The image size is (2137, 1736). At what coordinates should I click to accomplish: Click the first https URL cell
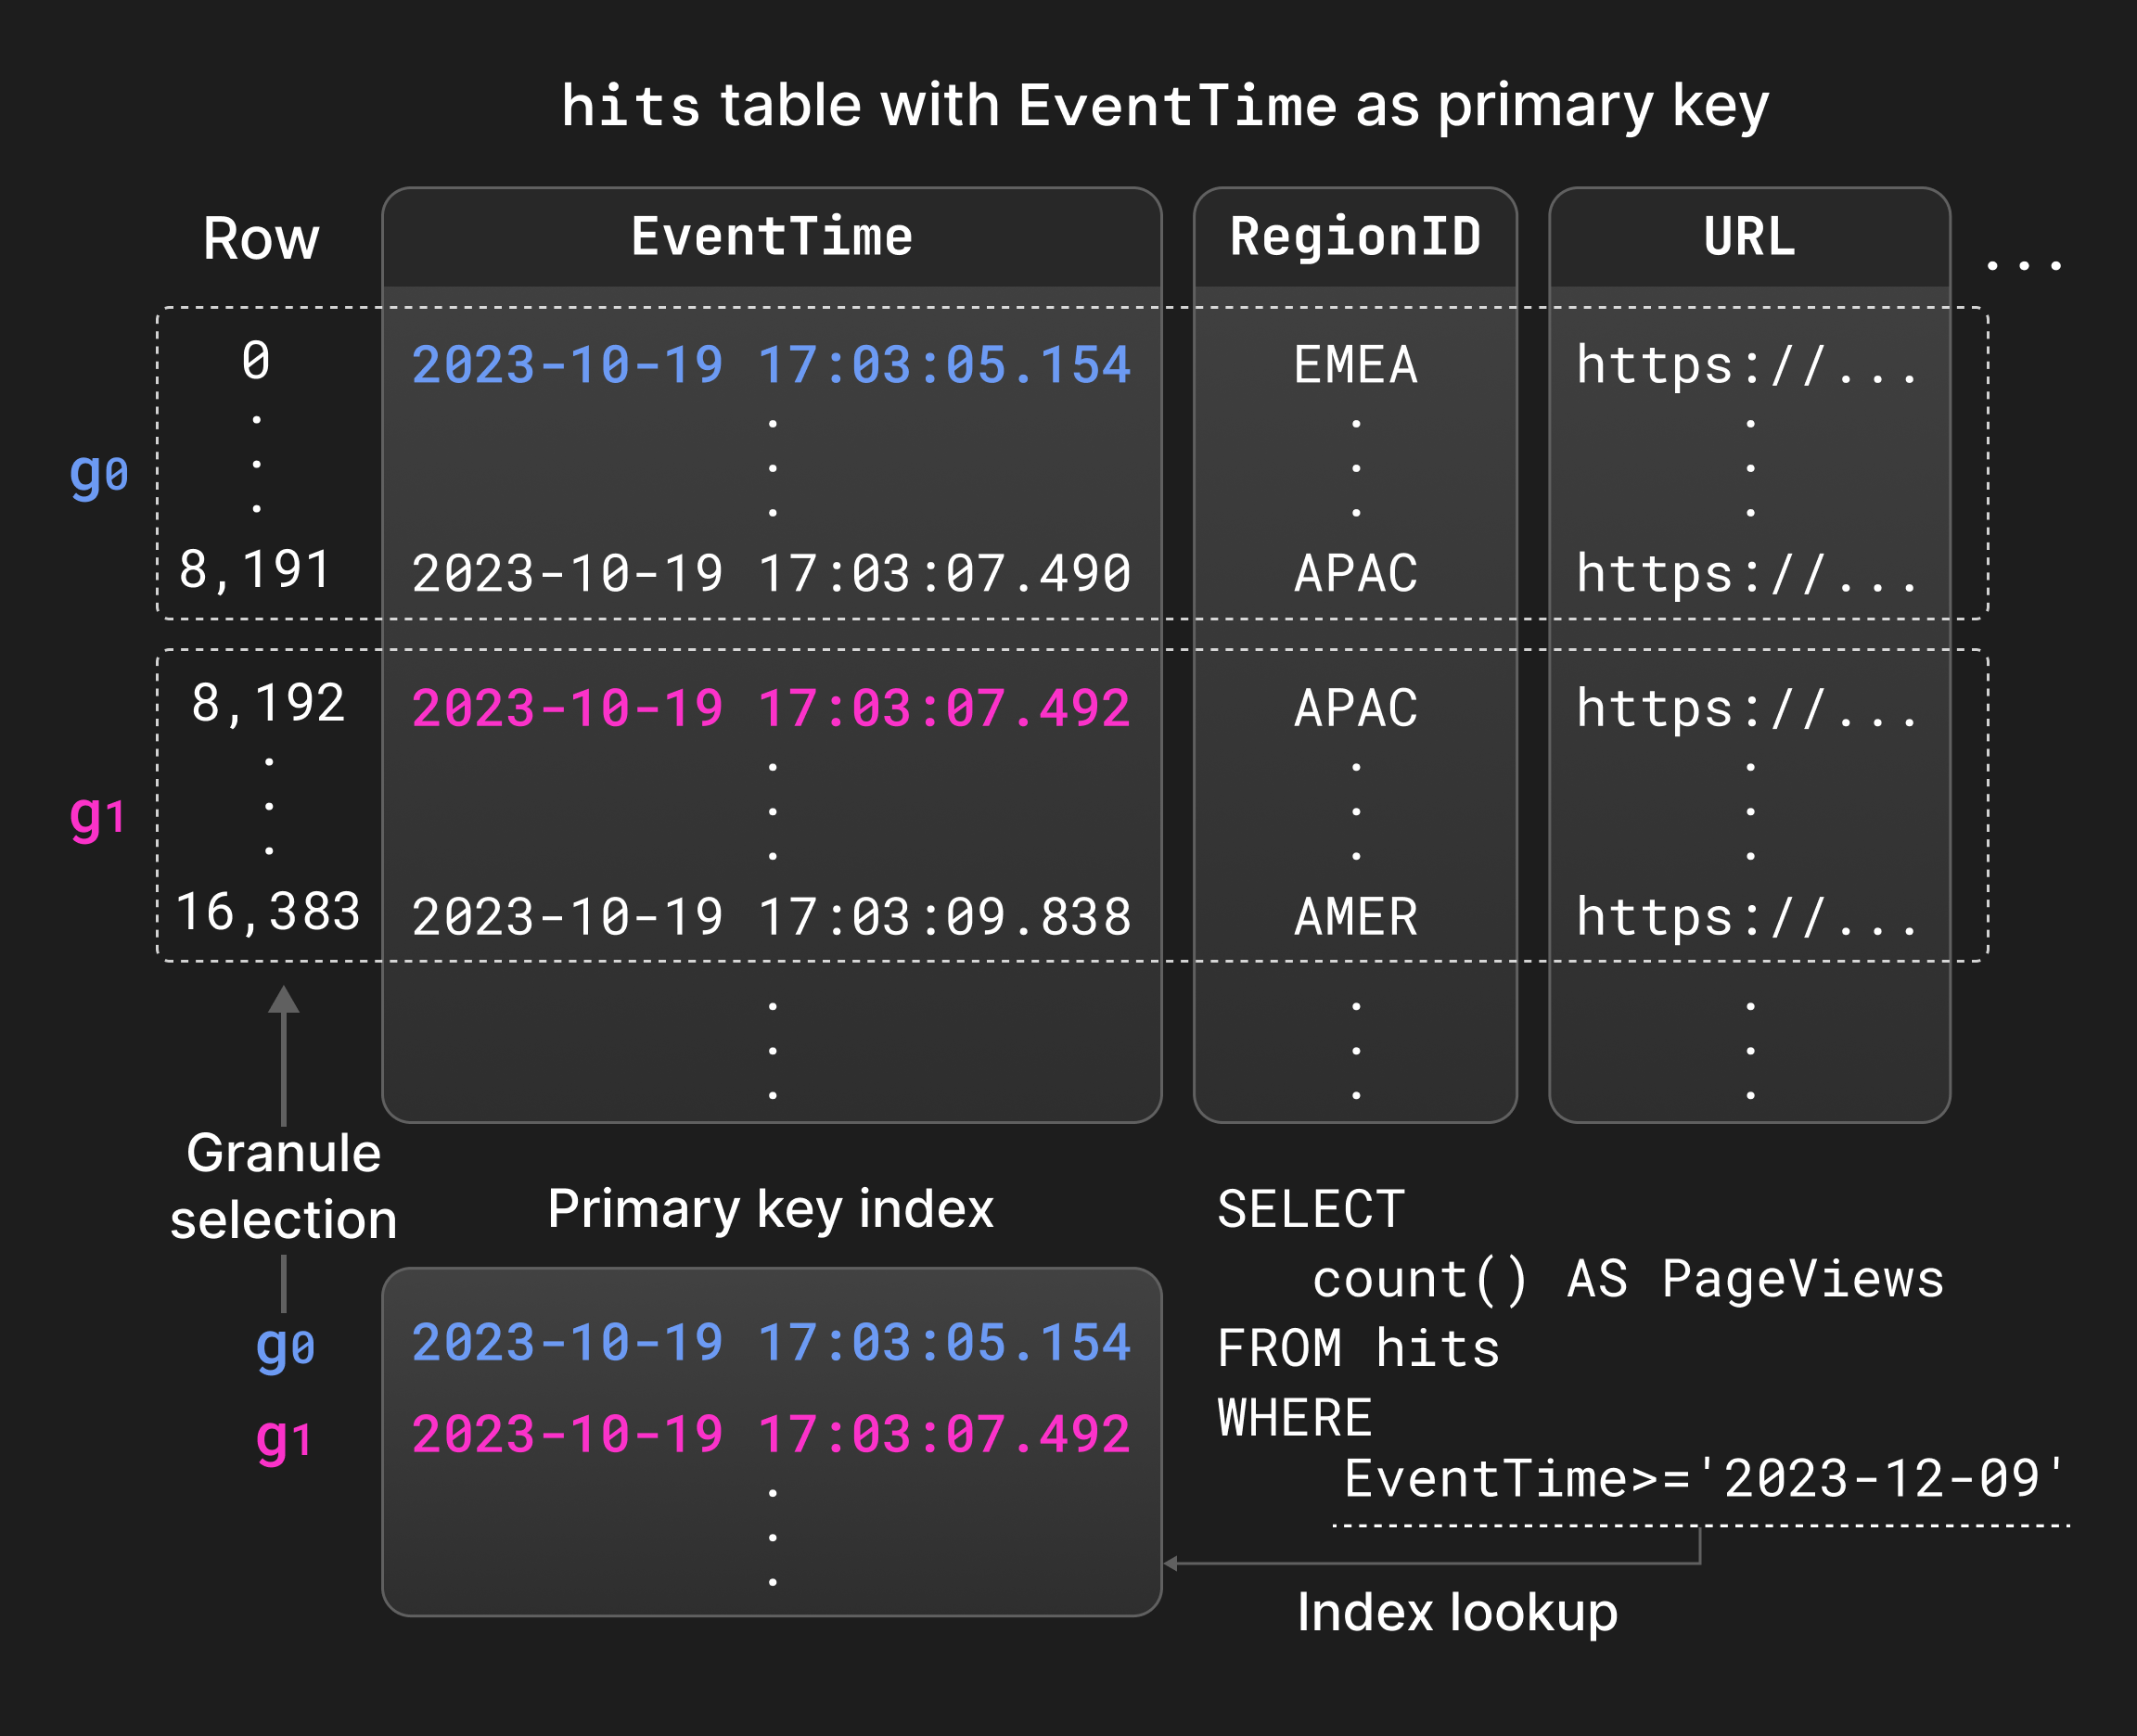(x=1747, y=364)
